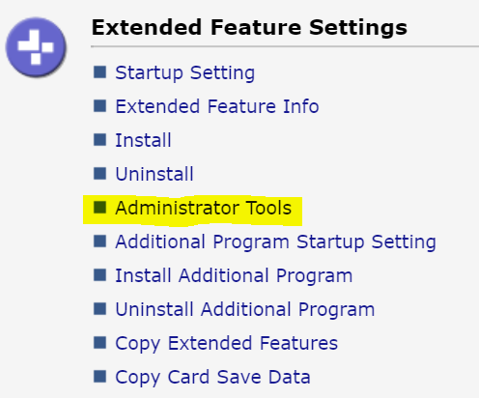This screenshot has width=480, height=398.
Task: Click the bullet beside Additional Program Startup Setting
Action: click(100, 241)
